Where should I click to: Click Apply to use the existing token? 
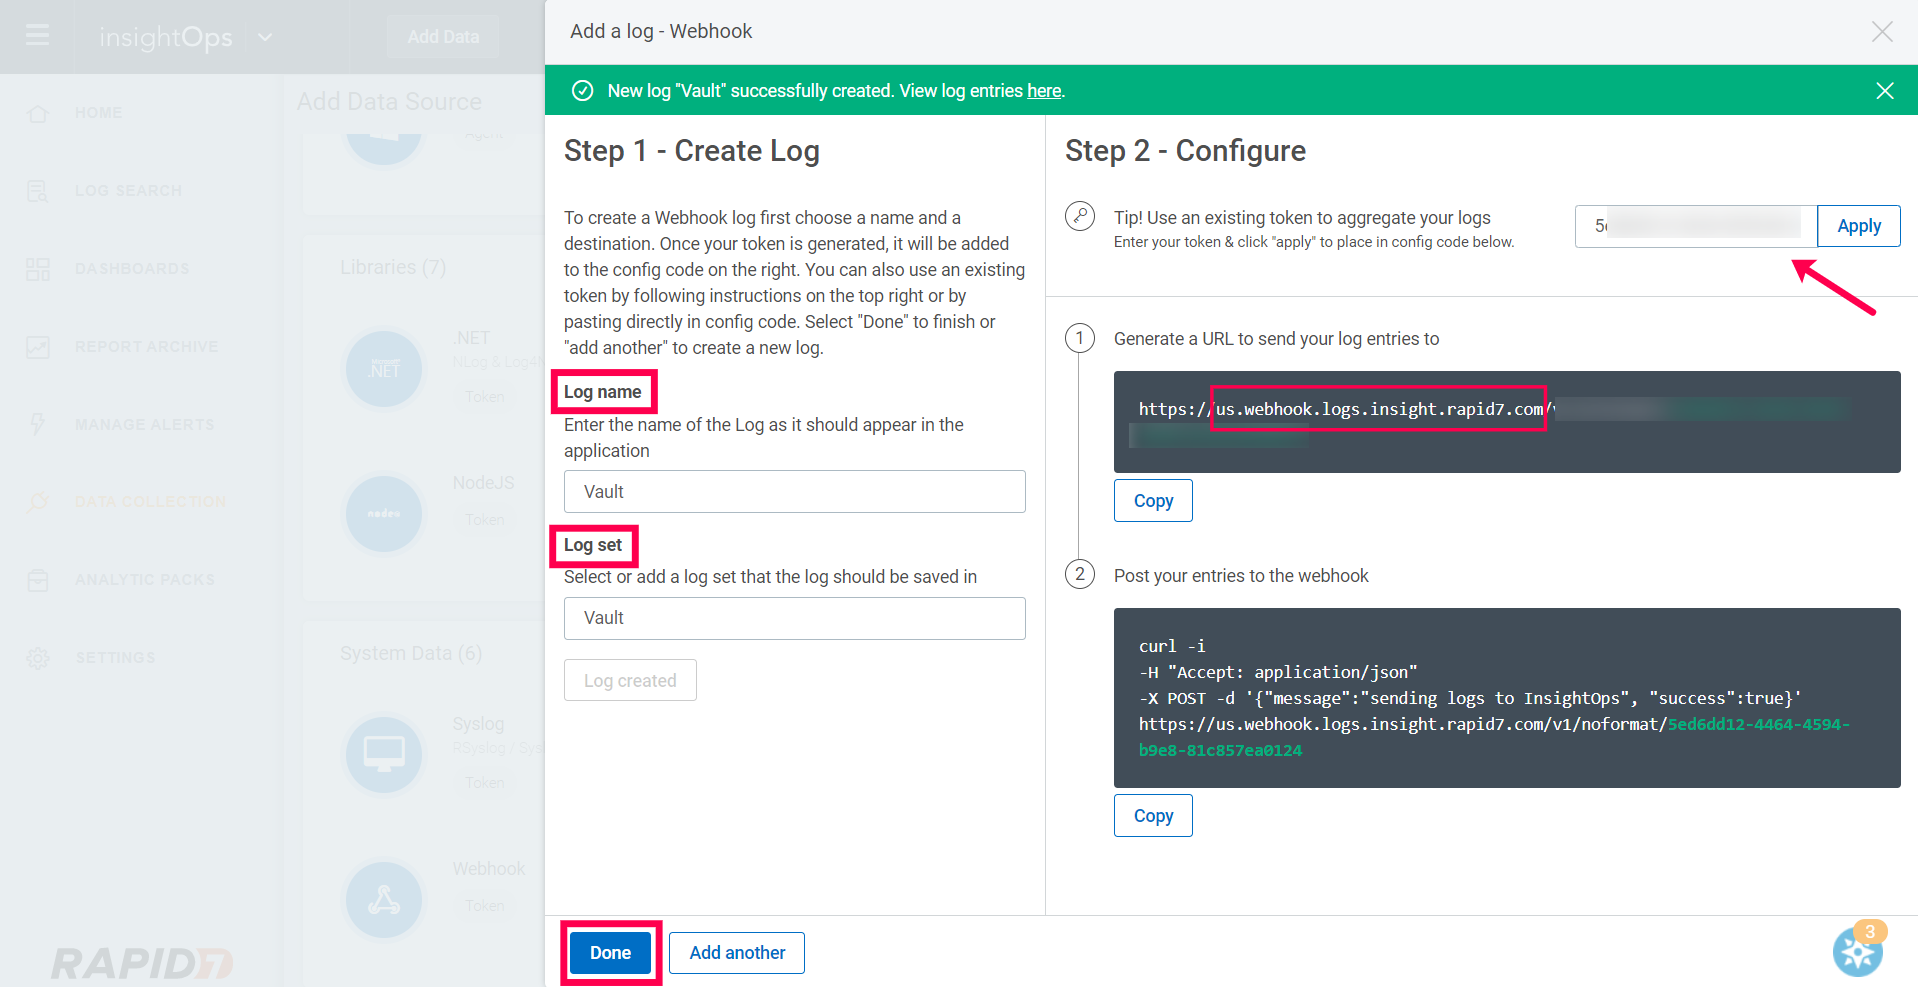(x=1857, y=225)
